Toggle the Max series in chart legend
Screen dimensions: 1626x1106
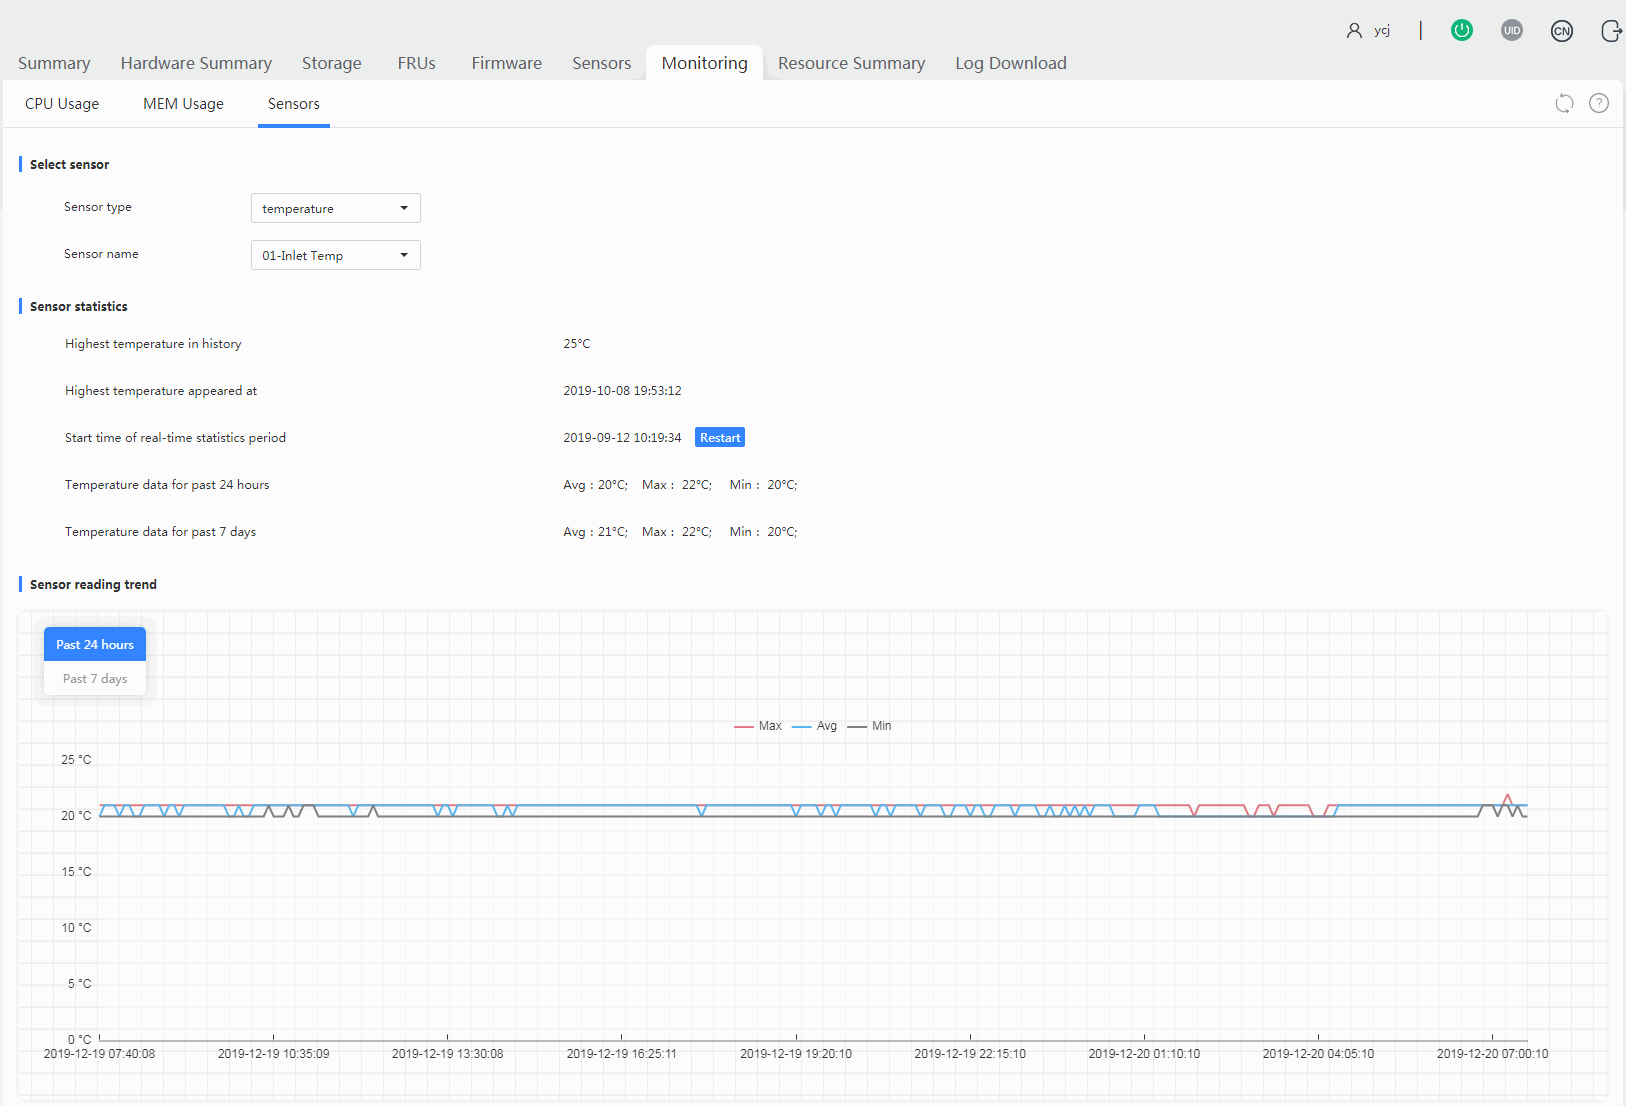[x=758, y=726]
